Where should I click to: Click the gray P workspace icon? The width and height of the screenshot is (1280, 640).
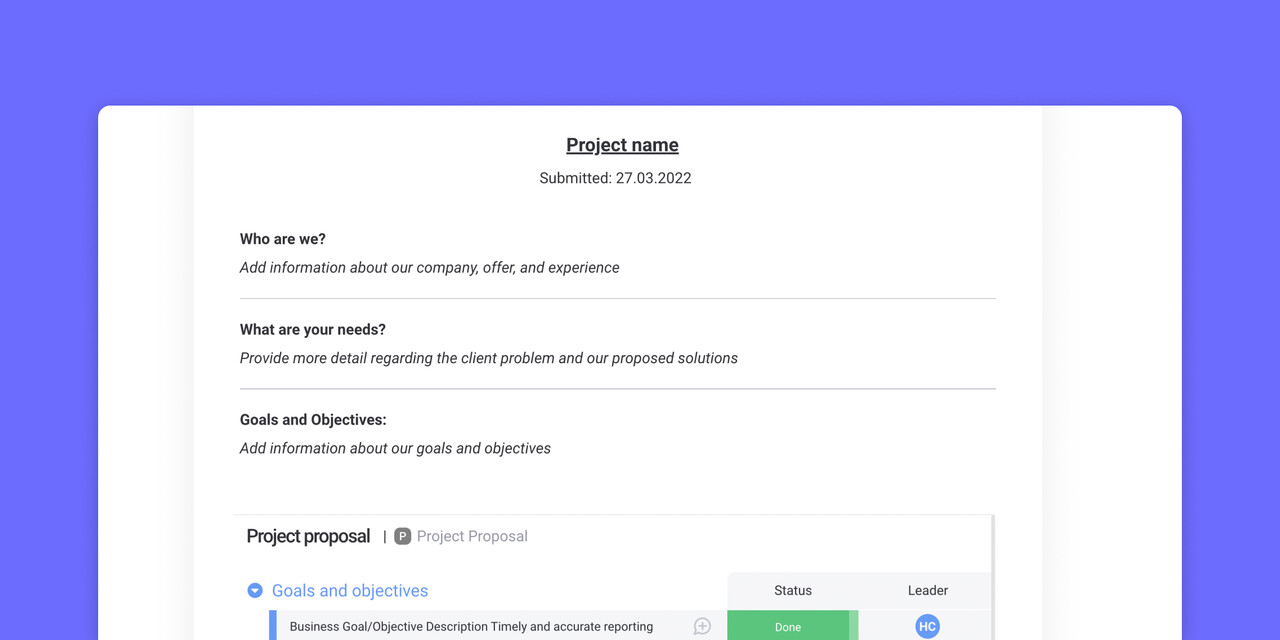coord(403,537)
